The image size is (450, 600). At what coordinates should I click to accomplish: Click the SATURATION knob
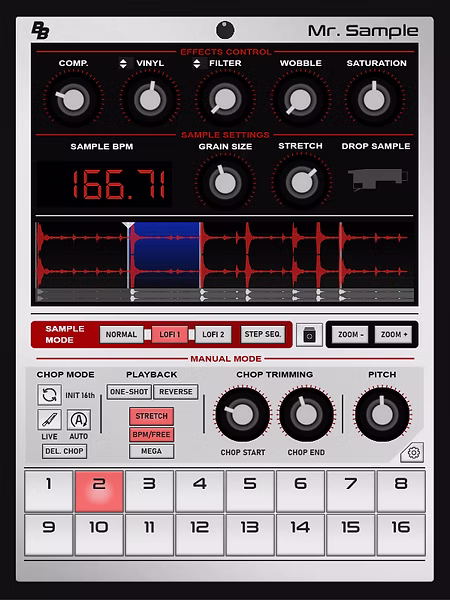coord(374,99)
